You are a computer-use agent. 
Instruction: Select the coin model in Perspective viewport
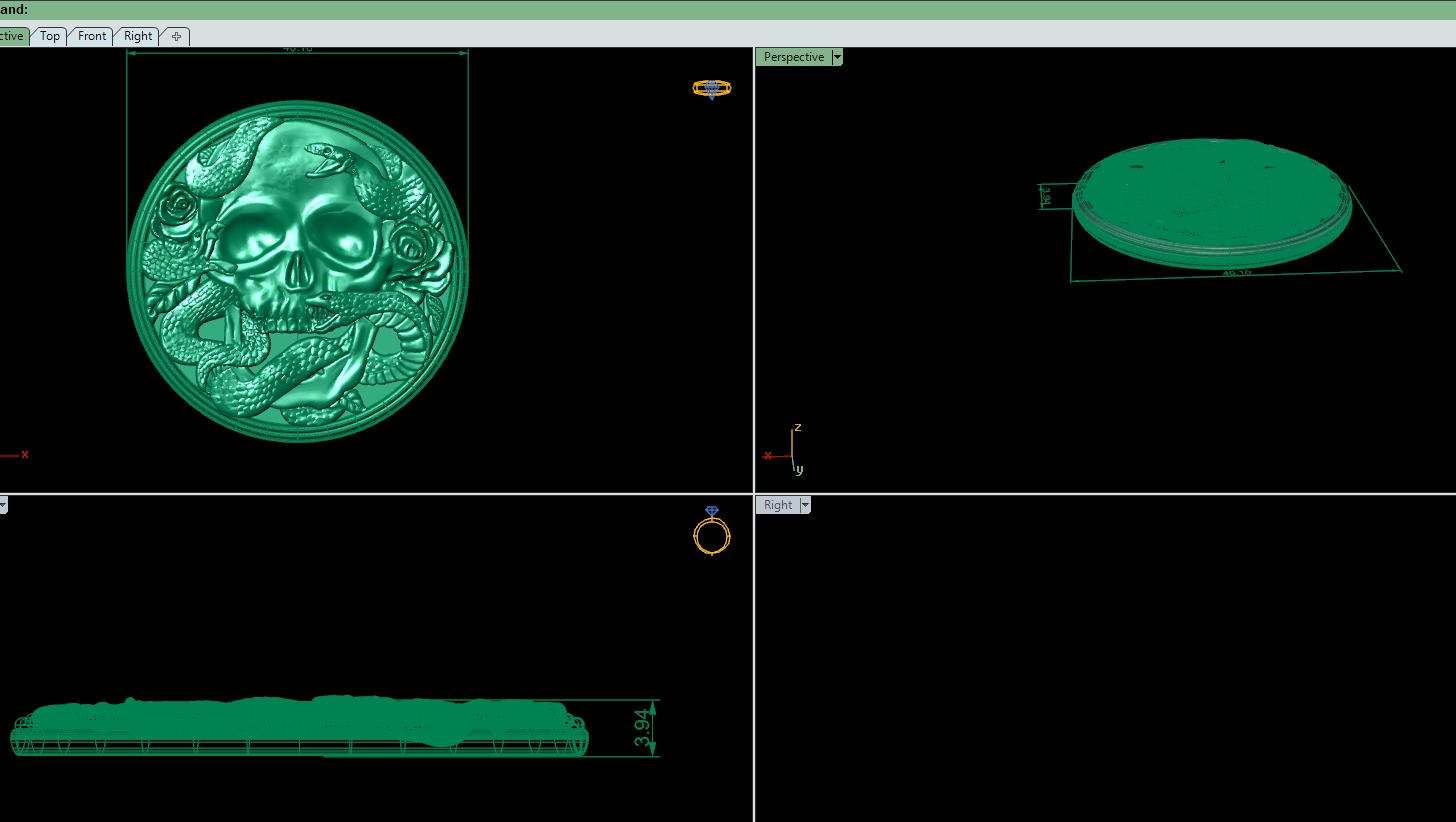coord(1212,203)
